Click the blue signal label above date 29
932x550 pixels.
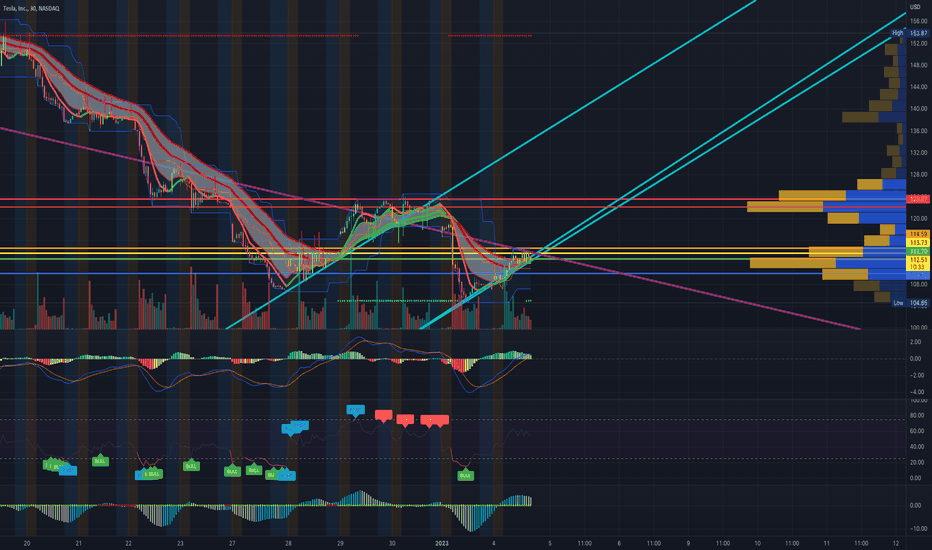(355, 410)
